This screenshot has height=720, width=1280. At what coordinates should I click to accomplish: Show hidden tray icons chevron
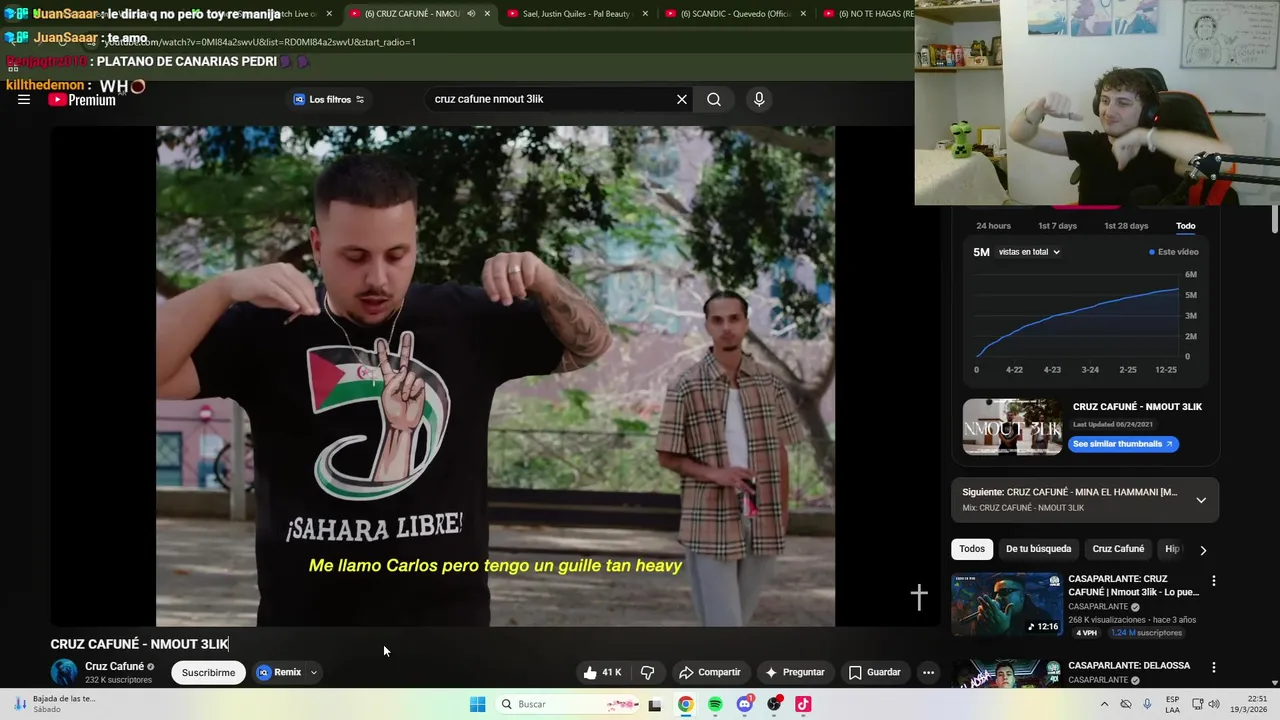(1105, 704)
